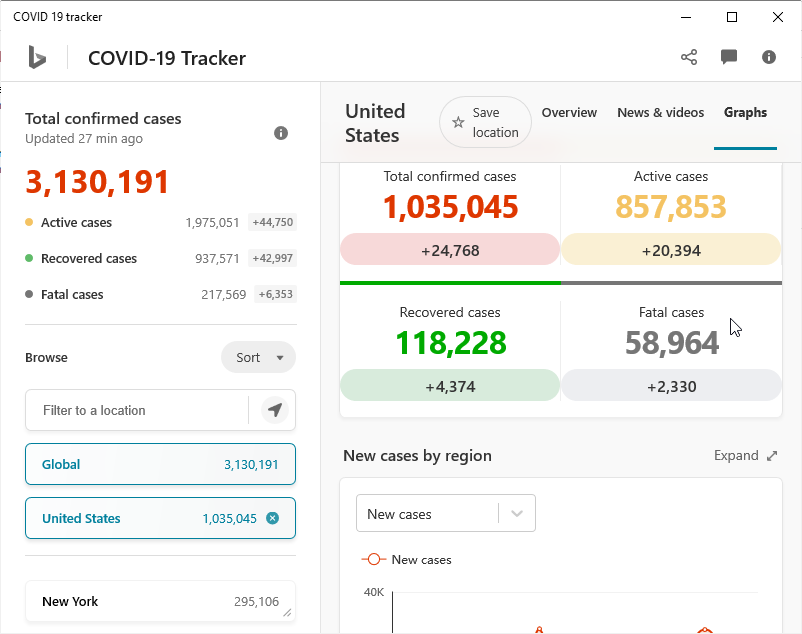
Task: Click the Bing logo icon
Action: pos(37,57)
